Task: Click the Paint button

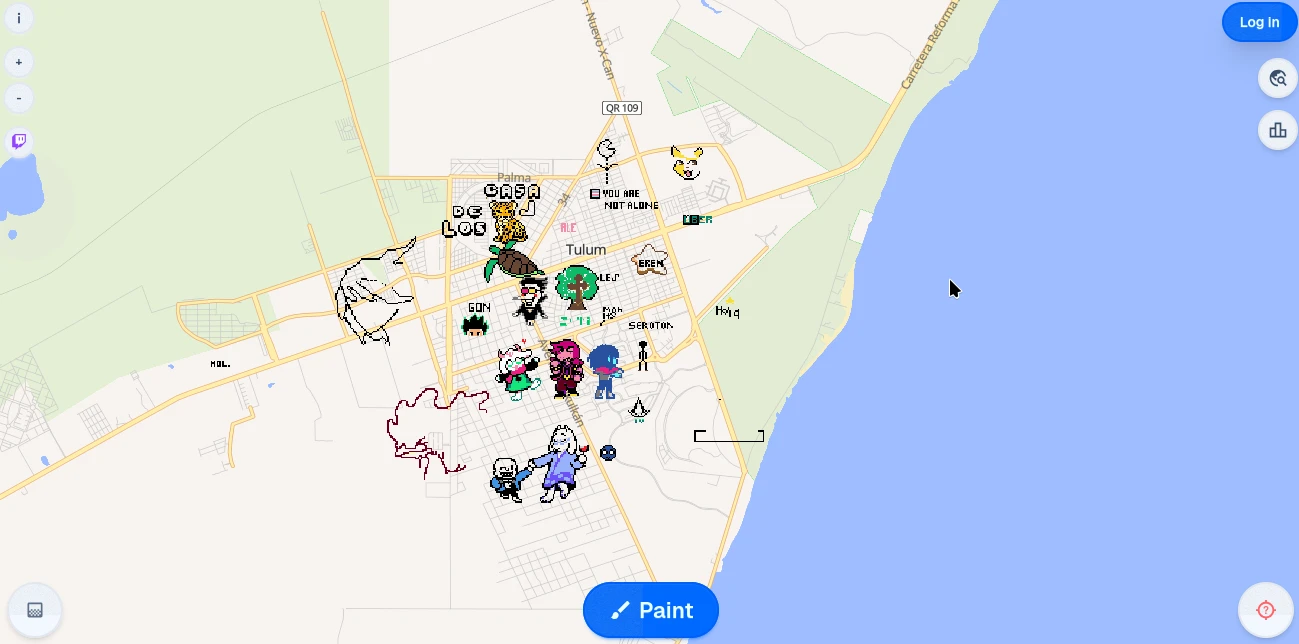Action: (x=651, y=610)
